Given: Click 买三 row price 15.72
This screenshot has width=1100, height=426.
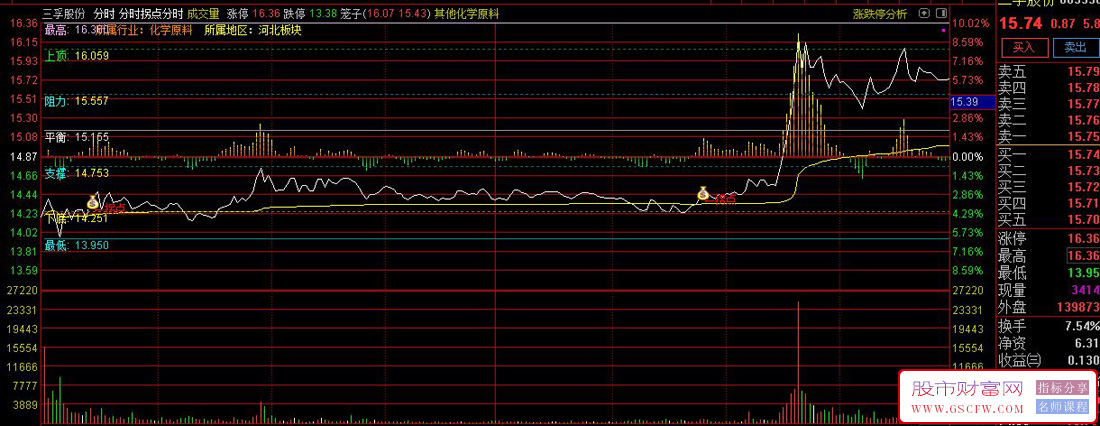Looking at the screenshot, I should [x=1083, y=187].
